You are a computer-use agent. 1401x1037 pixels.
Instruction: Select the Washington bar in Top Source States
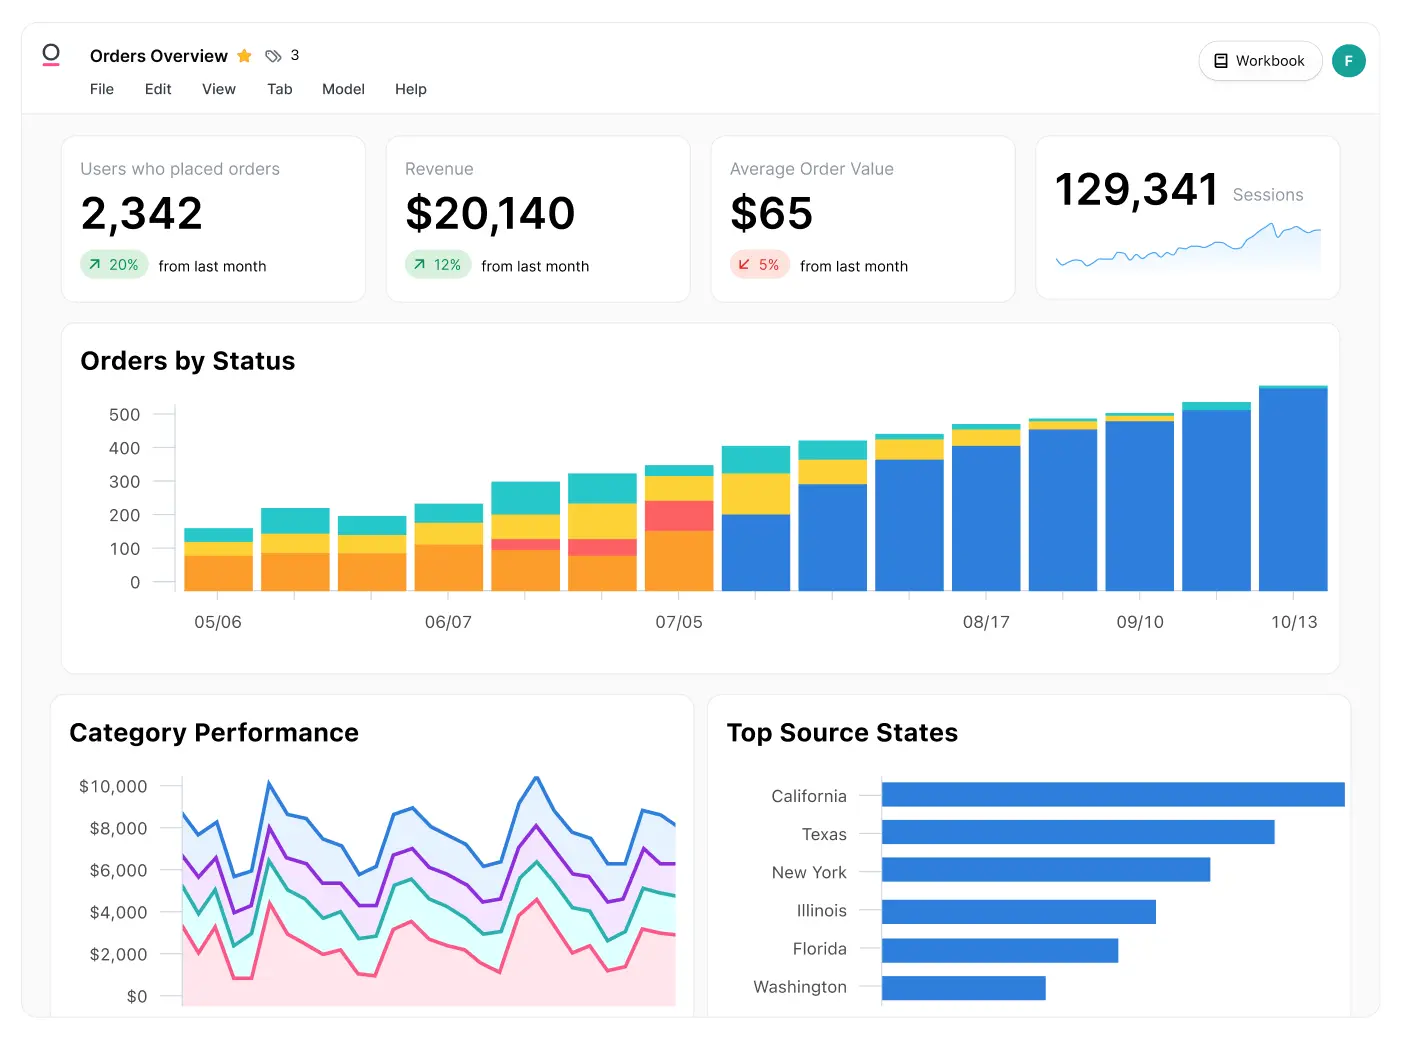(x=963, y=988)
